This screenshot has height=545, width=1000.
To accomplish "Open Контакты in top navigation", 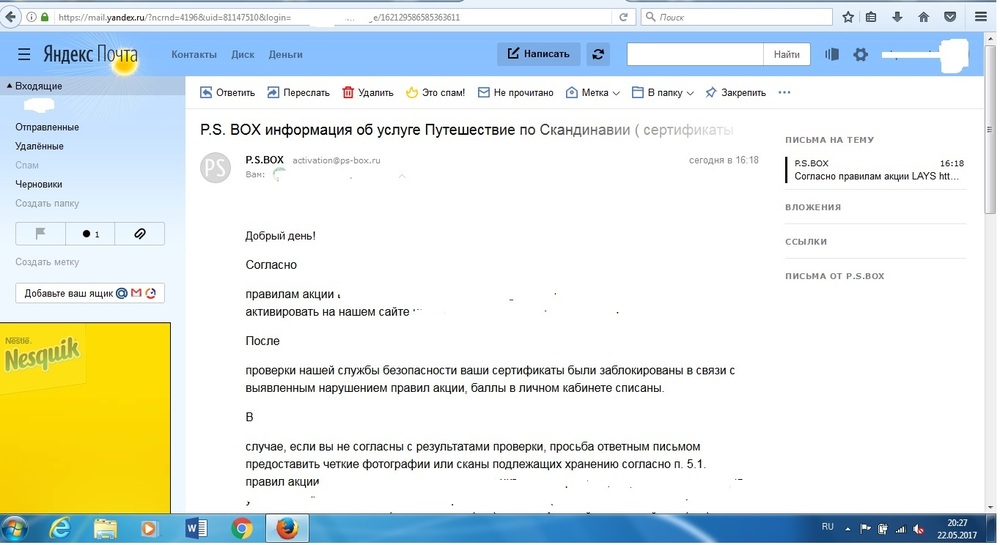I will click(x=194, y=54).
